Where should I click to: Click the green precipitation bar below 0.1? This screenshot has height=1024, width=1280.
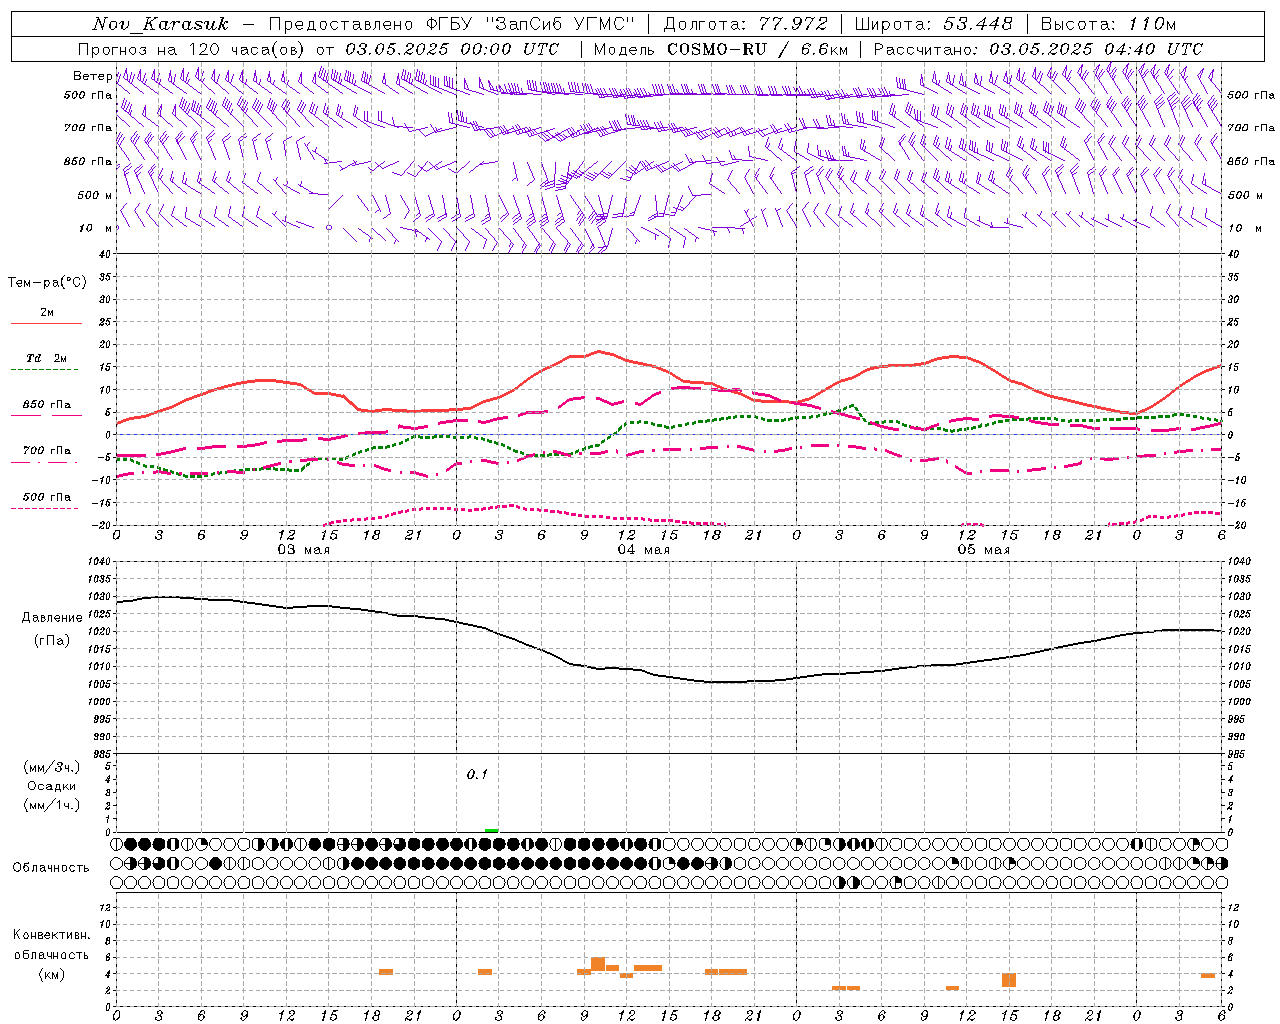491,830
